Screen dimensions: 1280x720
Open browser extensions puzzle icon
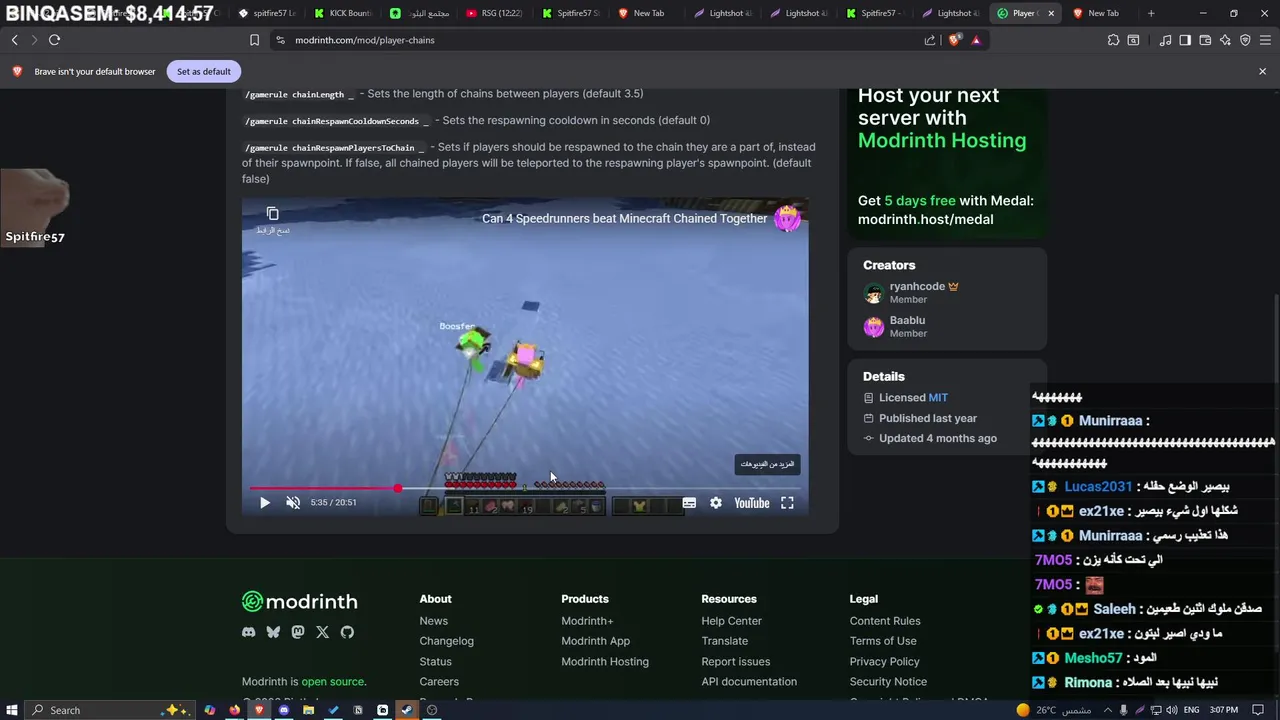(x=1113, y=40)
